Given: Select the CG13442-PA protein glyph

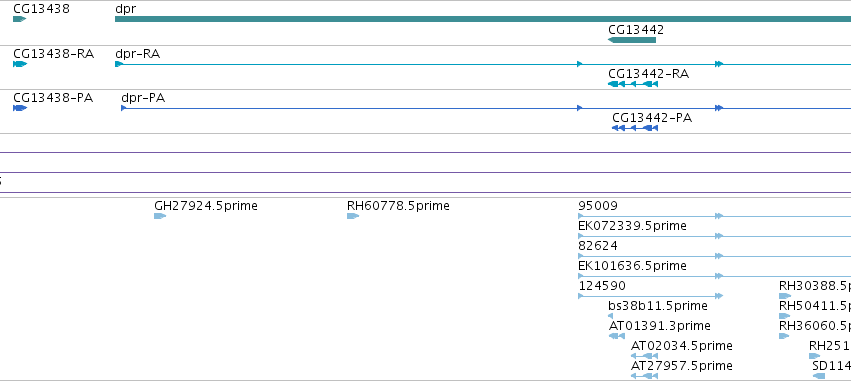Looking at the screenshot, I should 634,128.
